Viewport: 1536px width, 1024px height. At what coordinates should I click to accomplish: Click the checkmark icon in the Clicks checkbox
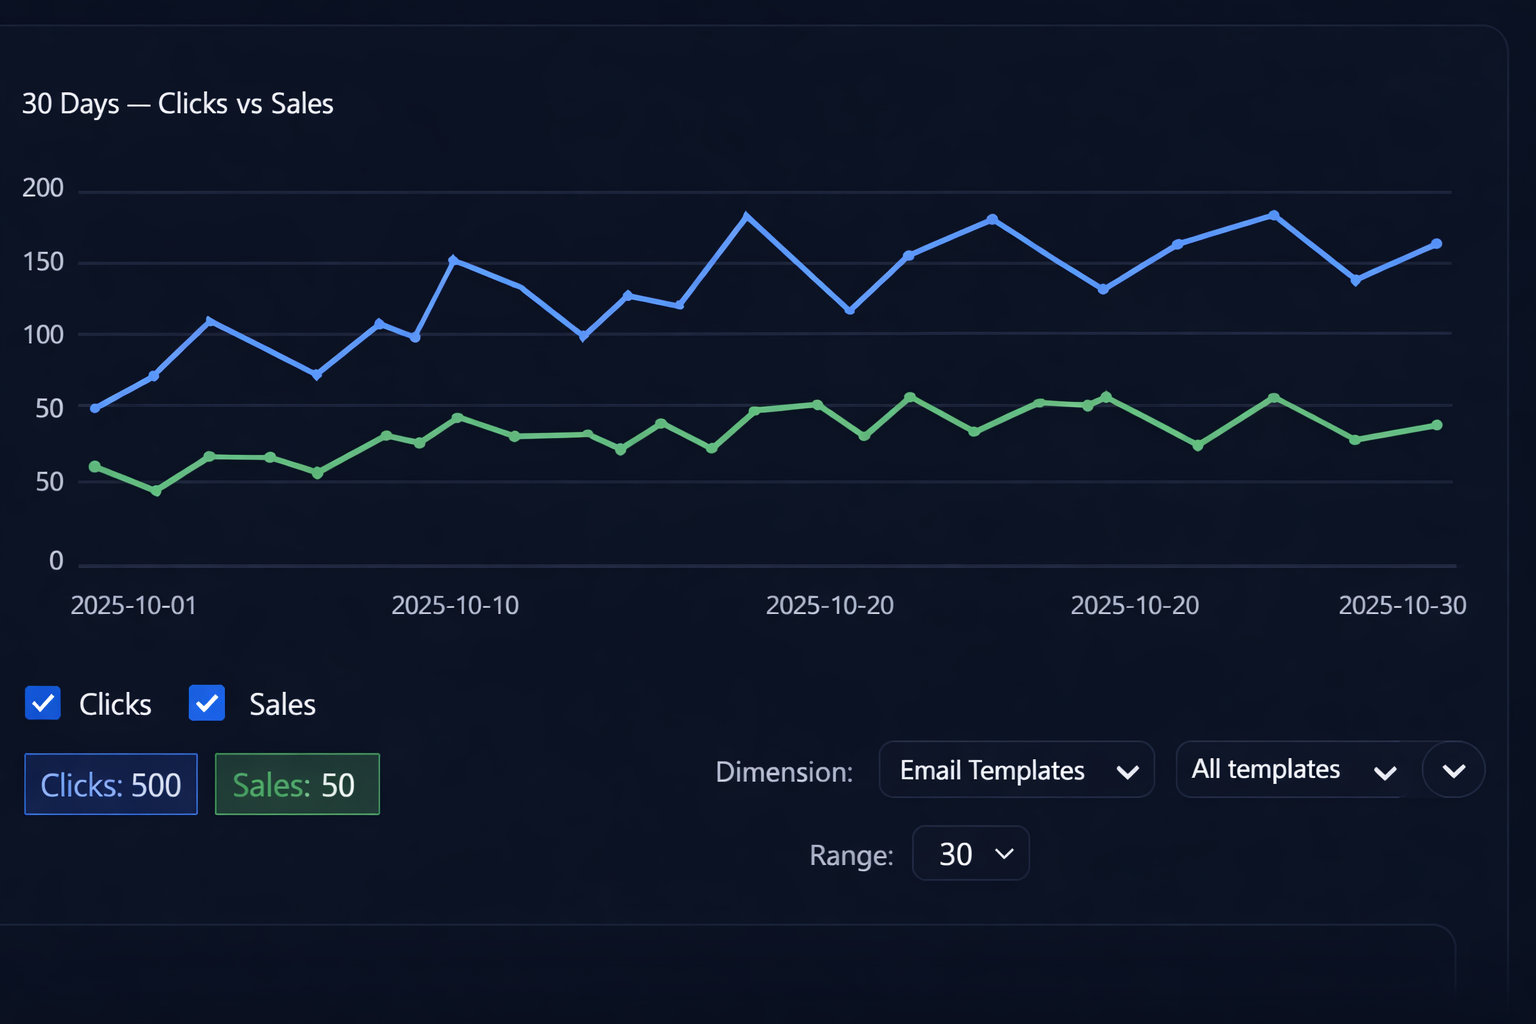pyautogui.click(x=42, y=703)
